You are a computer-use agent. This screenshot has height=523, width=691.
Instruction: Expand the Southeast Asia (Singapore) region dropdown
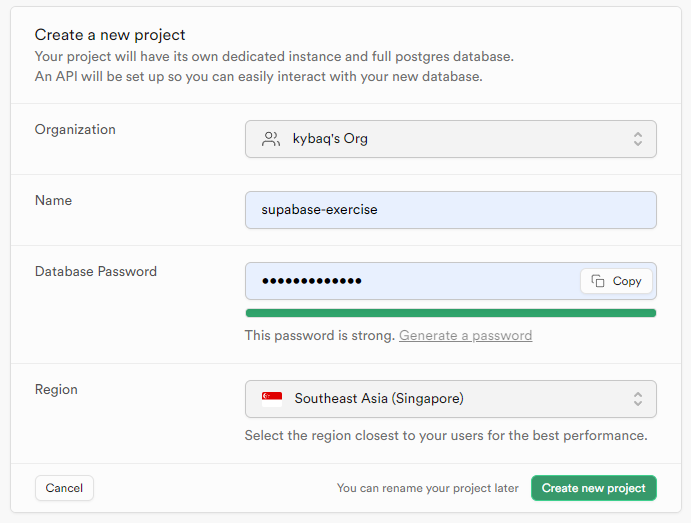pyautogui.click(x=451, y=399)
